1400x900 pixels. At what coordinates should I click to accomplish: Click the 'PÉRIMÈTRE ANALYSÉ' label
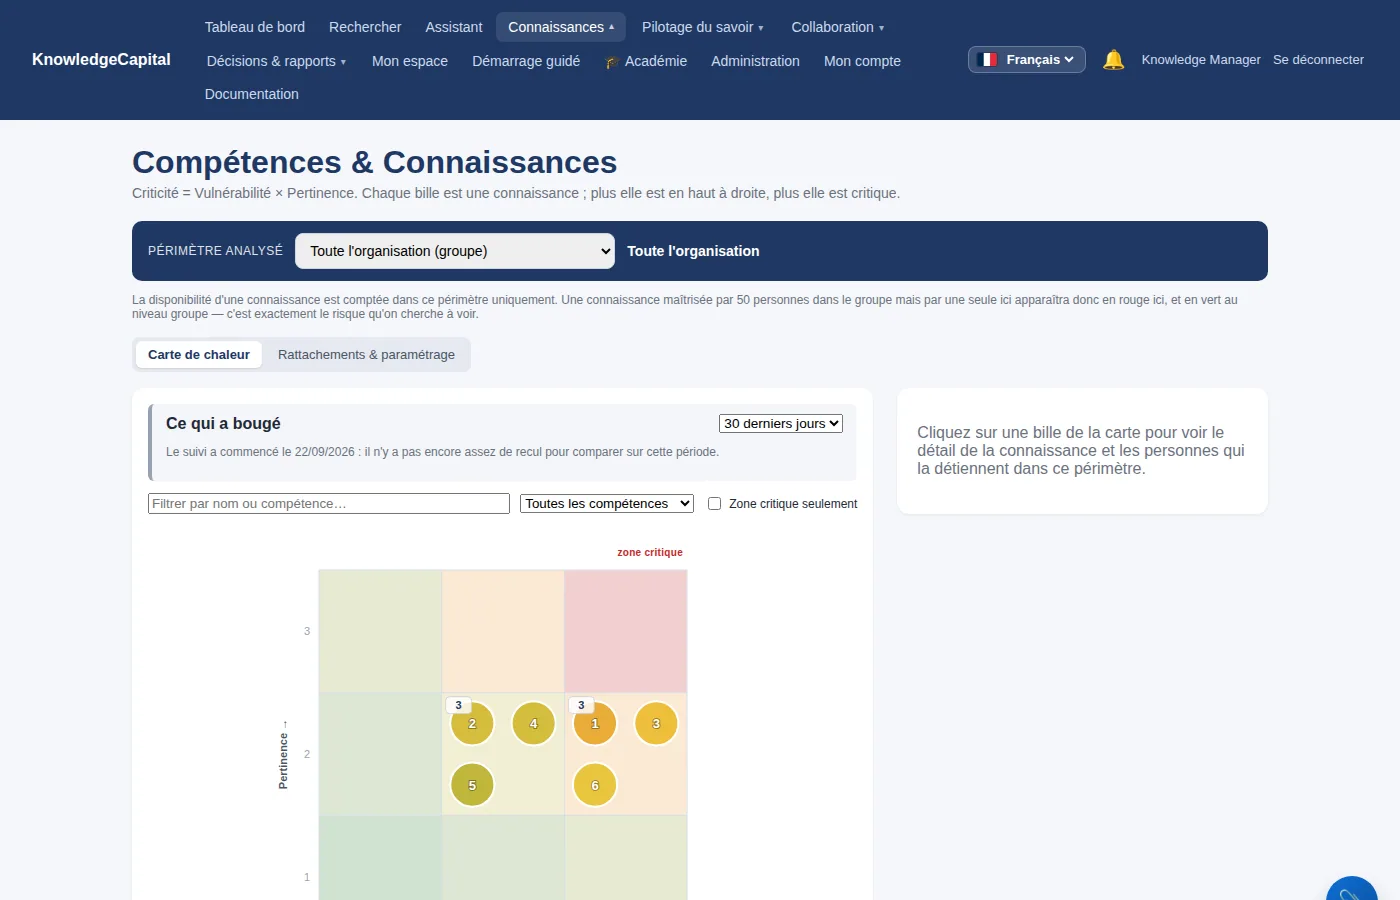pos(215,251)
